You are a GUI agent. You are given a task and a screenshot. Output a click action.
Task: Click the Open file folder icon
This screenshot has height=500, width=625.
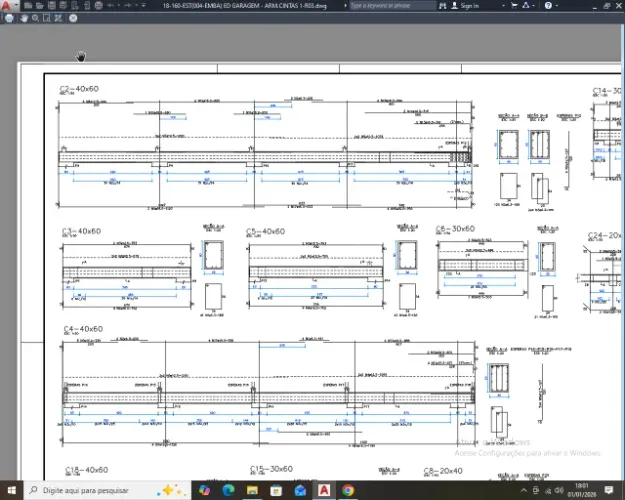coord(39,6)
